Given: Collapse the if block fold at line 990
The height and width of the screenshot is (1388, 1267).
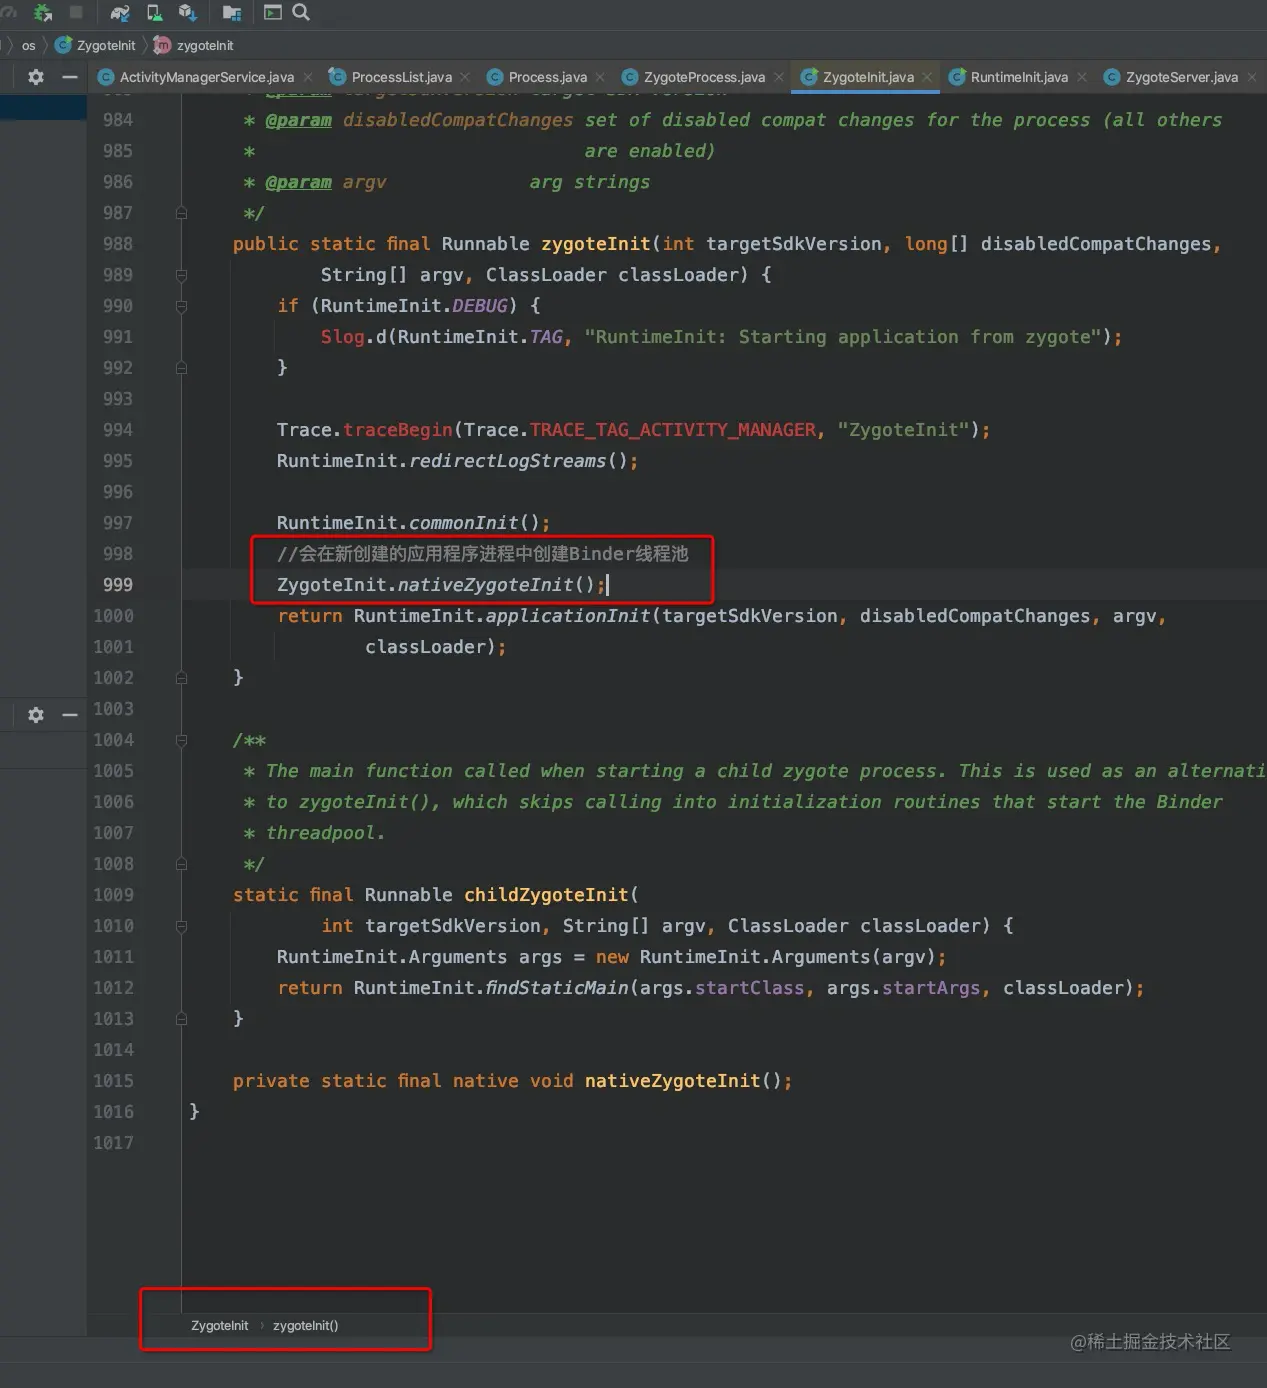Looking at the screenshot, I should (x=181, y=306).
